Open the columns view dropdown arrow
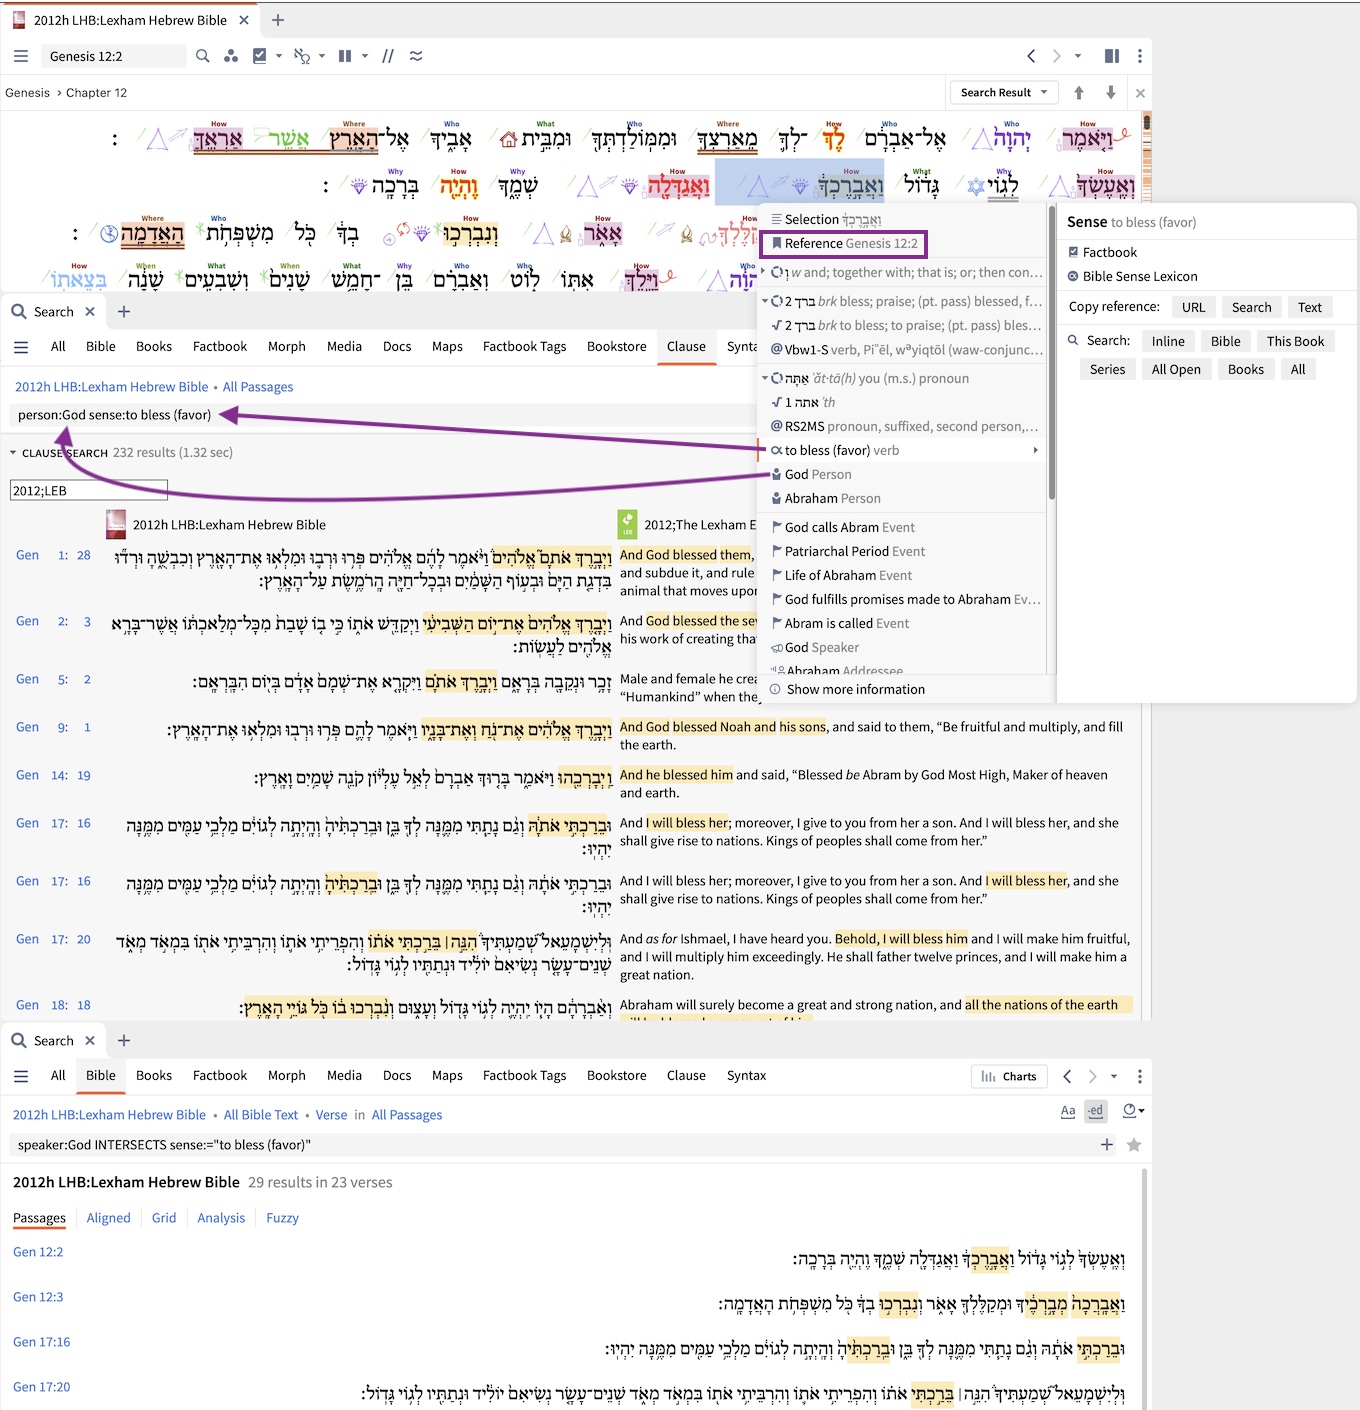Screen dimensions: 1360x1410 pos(365,56)
